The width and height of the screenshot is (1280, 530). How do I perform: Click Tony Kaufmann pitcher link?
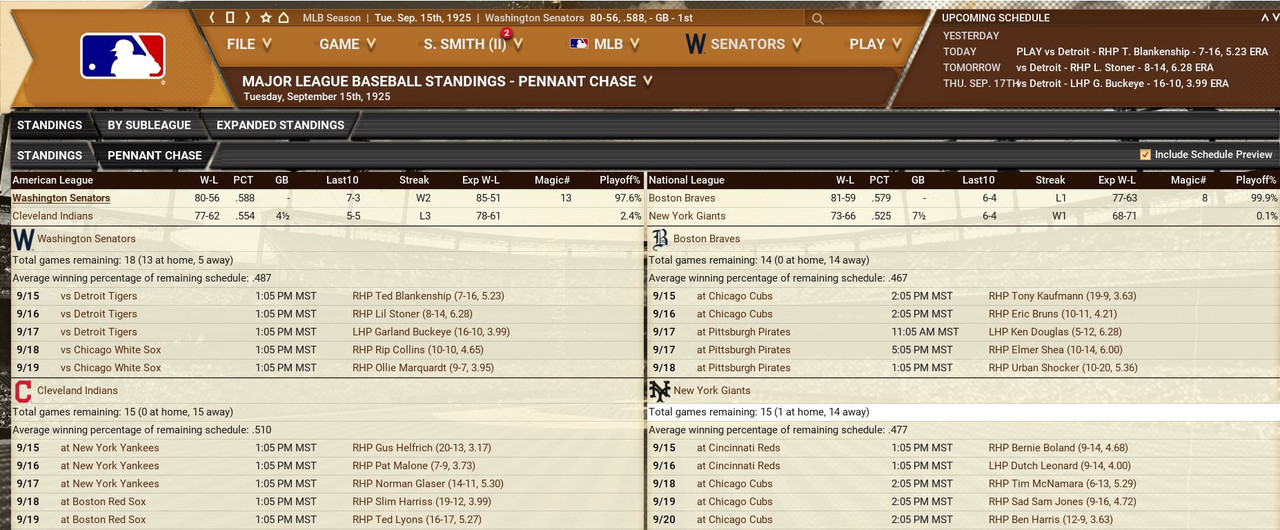pyautogui.click(x=1062, y=296)
